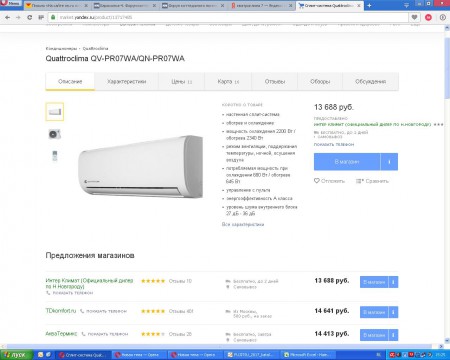Open reviews for the TDkomfort.ru offer

[x=181, y=311]
